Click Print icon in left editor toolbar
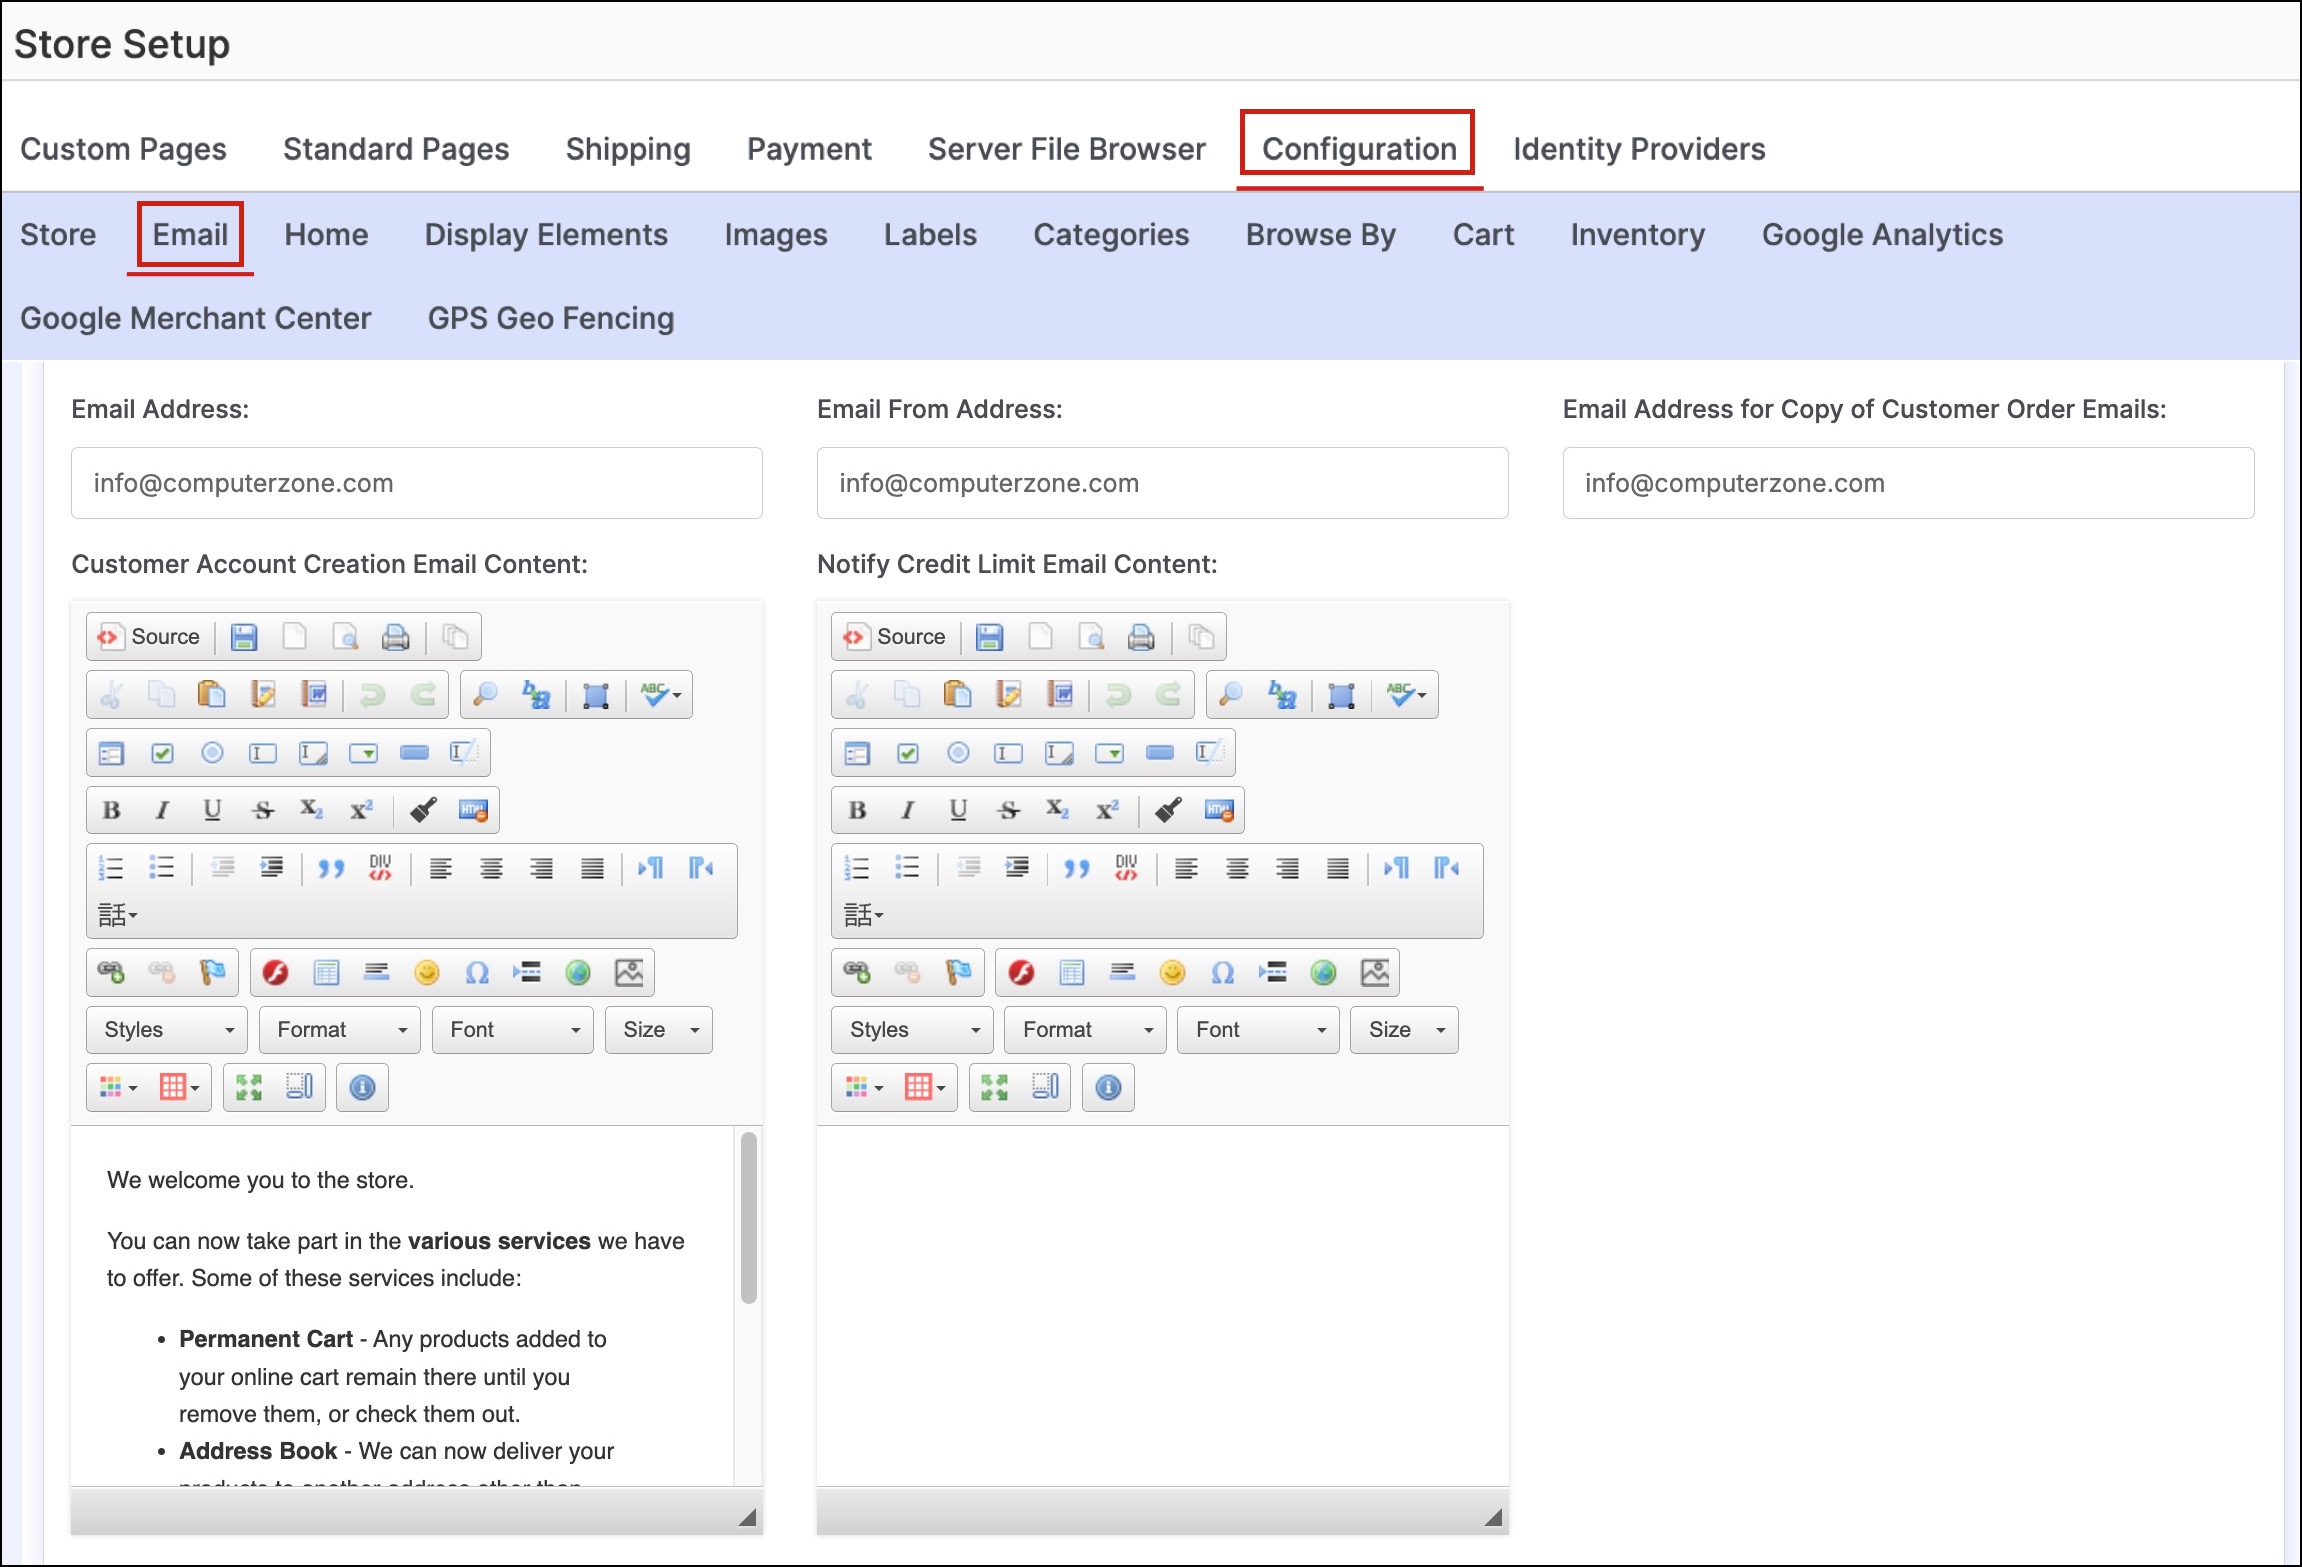The width and height of the screenshot is (2302, 1567). (396, 637)
